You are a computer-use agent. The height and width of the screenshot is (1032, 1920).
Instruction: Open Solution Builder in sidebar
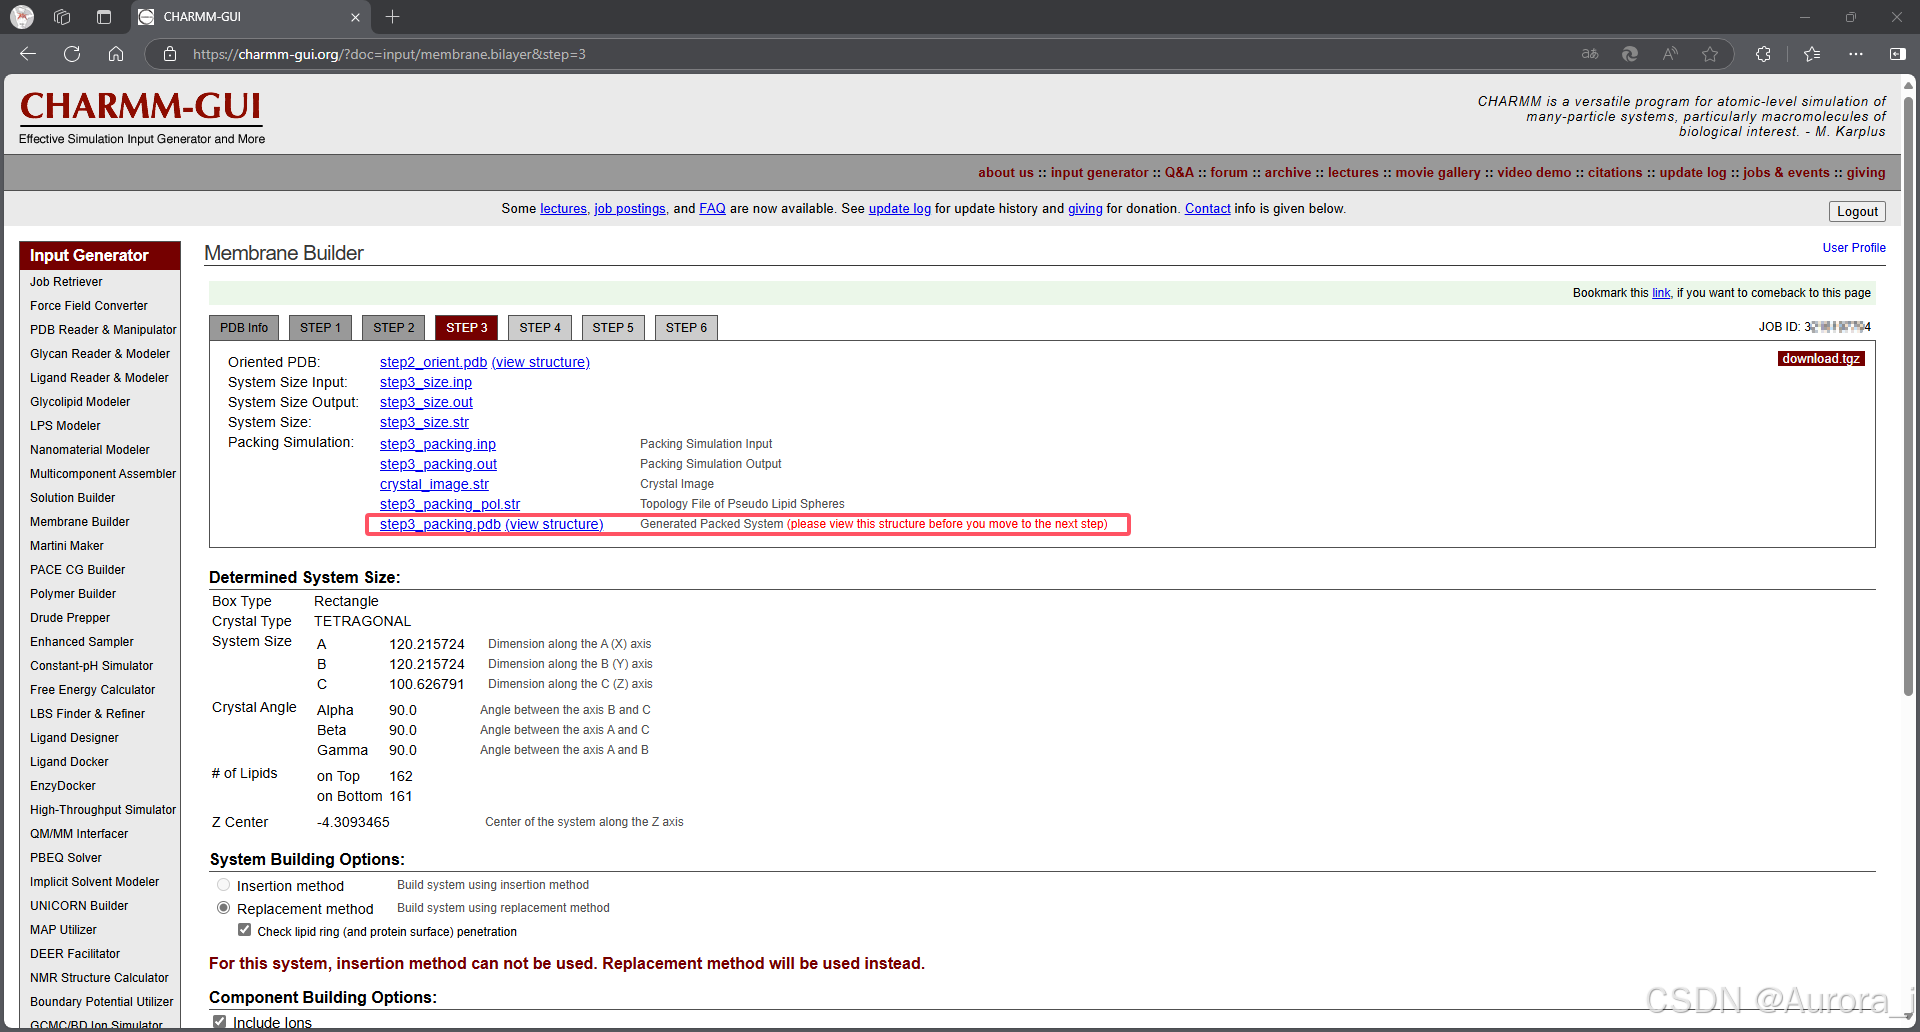(x=73, y=498)
